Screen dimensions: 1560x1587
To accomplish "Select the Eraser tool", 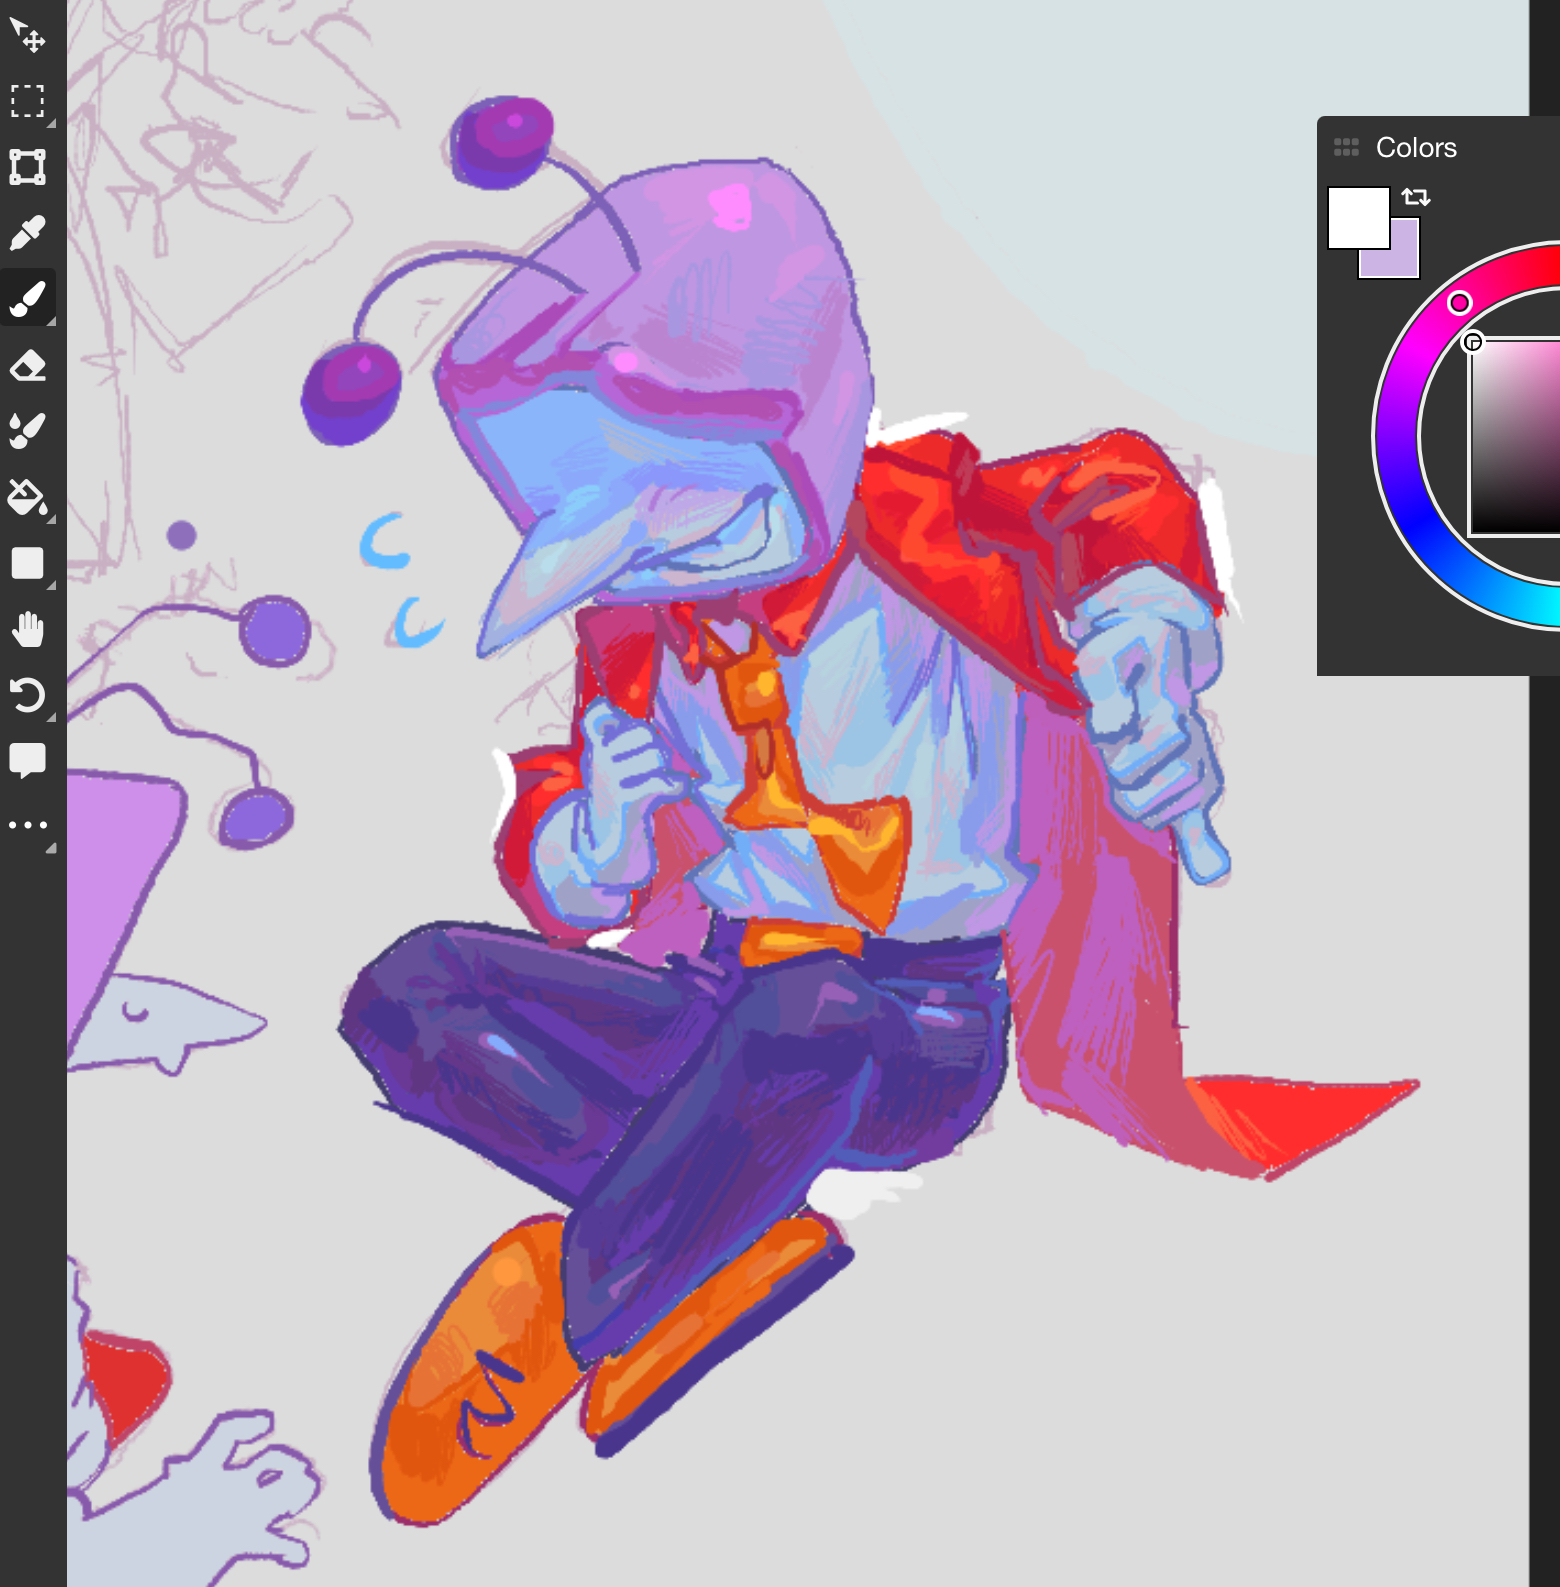I will point(27,365).
